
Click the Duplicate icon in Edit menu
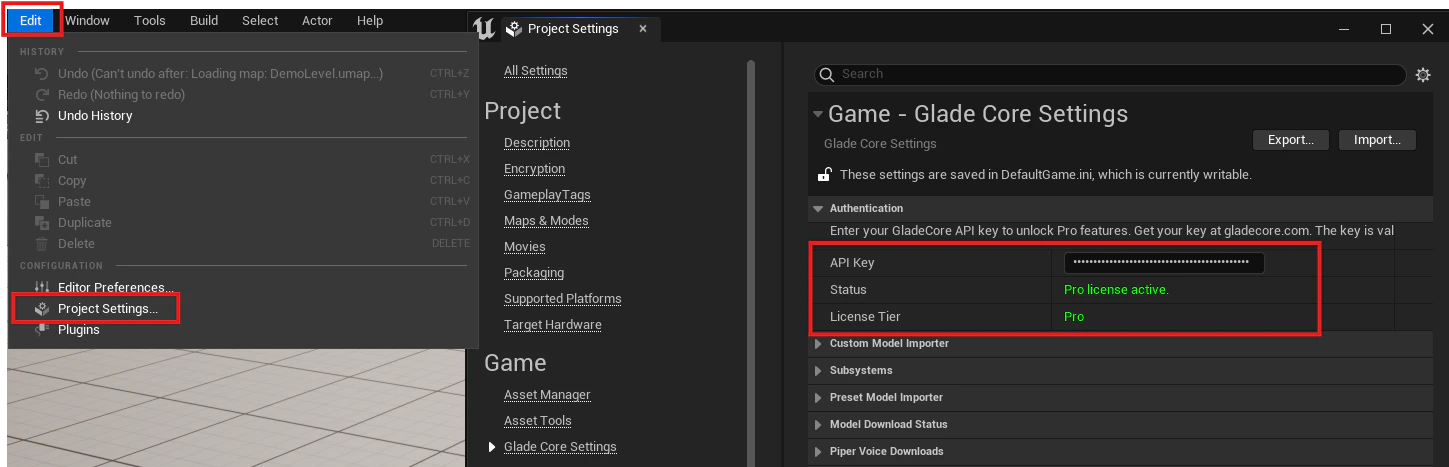pyautogui.click(x=42, y=223)
